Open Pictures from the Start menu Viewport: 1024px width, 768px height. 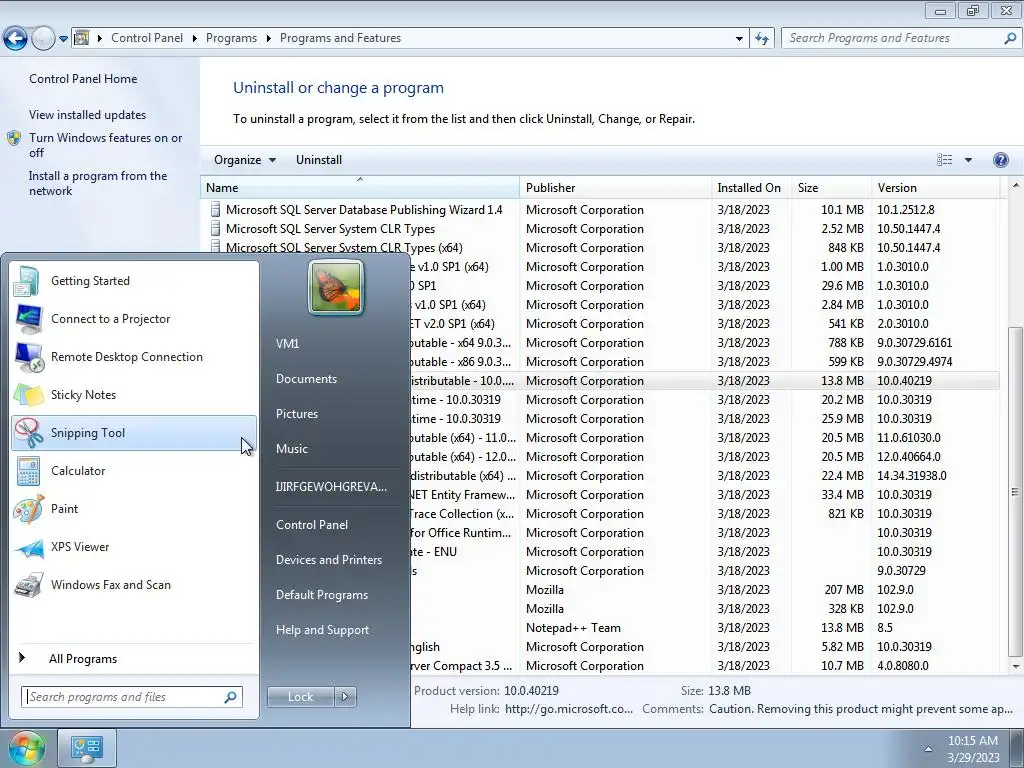296,414
